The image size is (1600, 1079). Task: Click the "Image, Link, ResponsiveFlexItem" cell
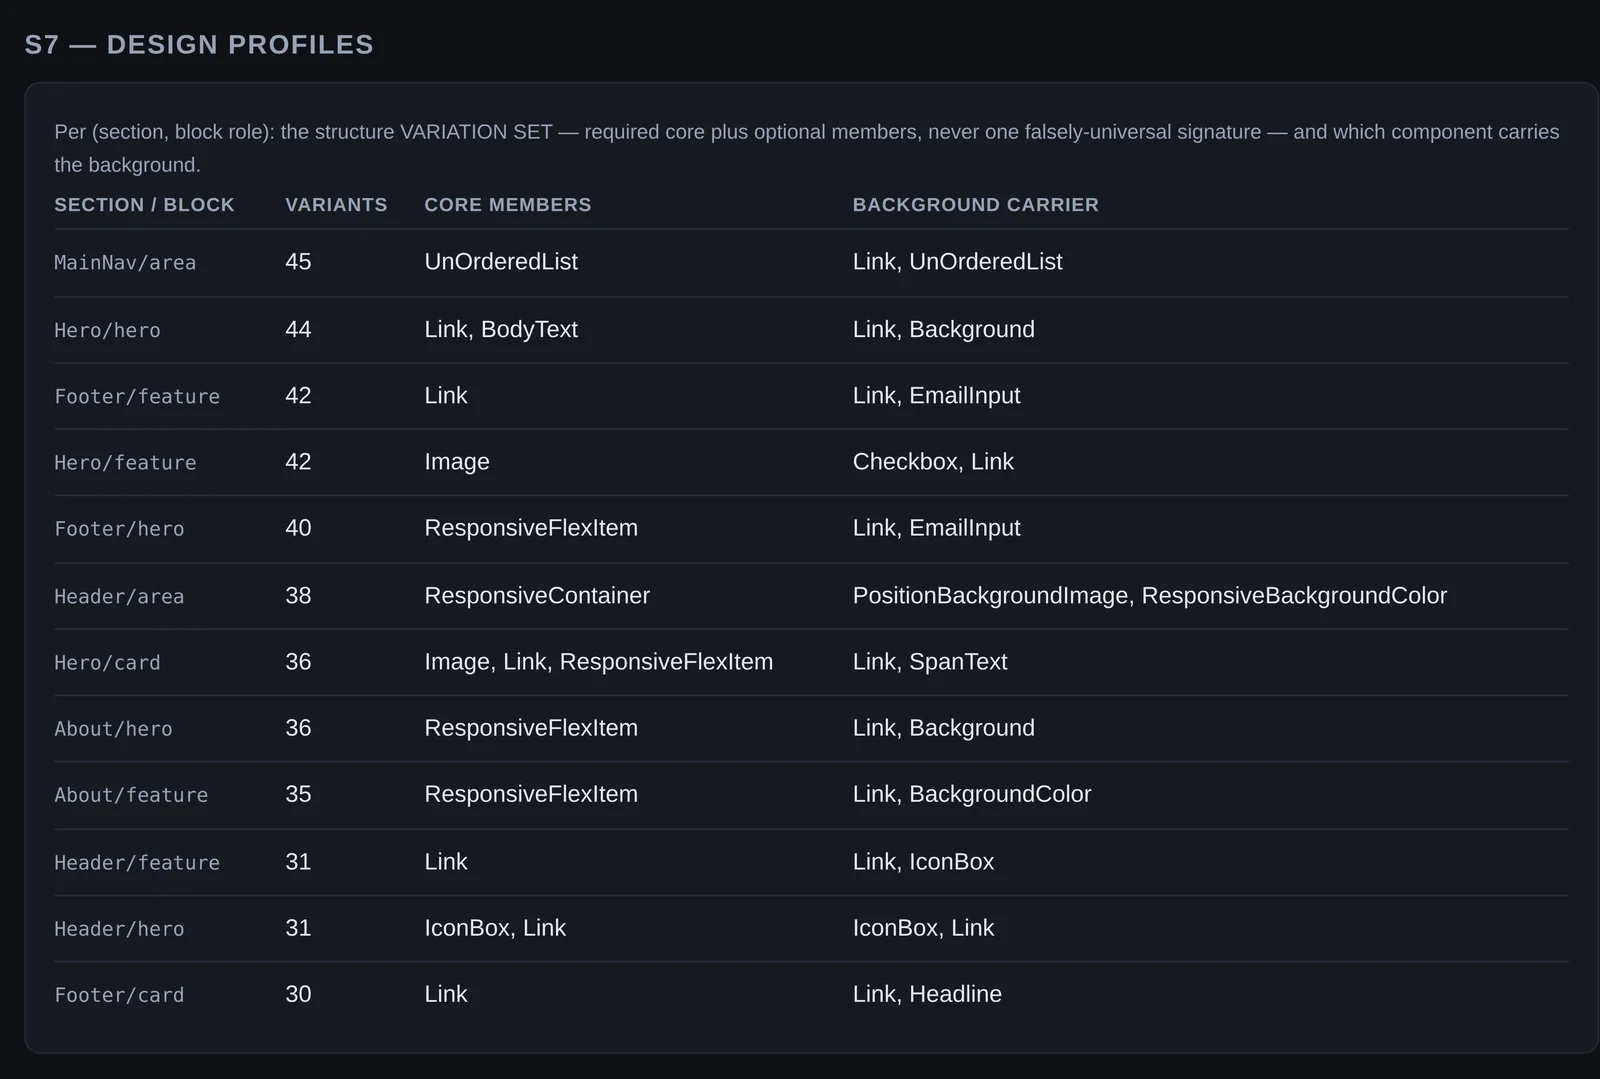point(599,662)
